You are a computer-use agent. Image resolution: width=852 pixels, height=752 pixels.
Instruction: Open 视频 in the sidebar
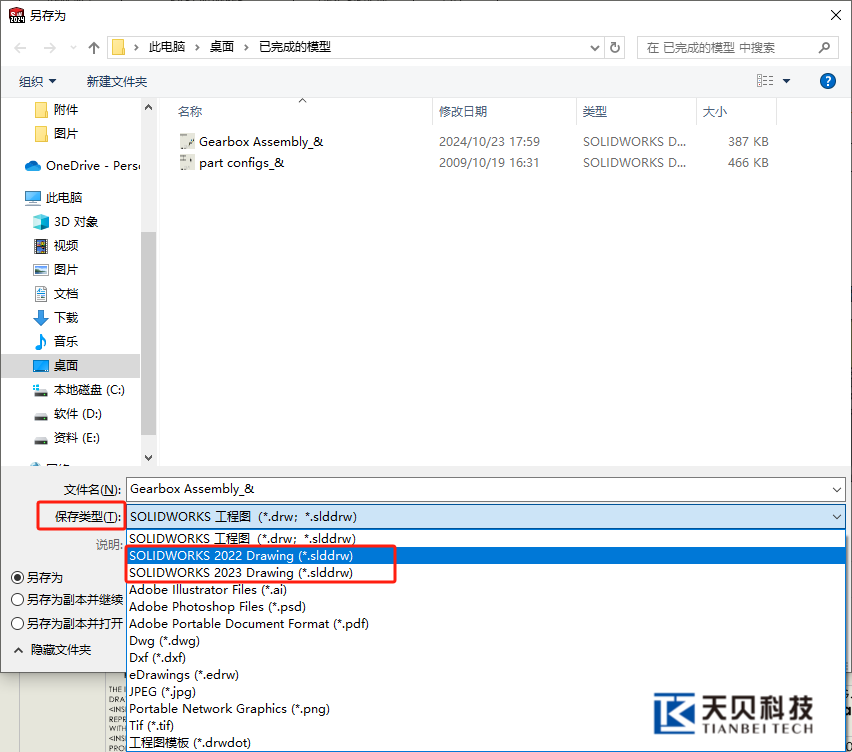[x=57, y=246]
